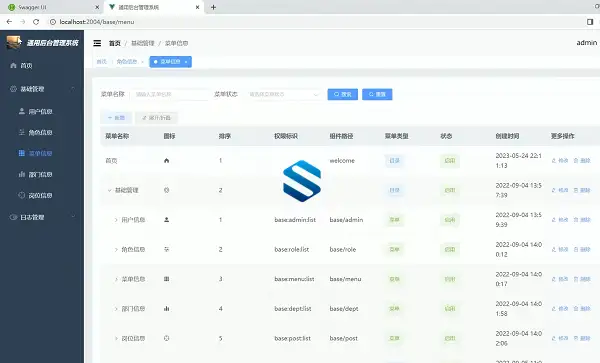Screen dimensions: 600x363
Task: Close the 角色信息 page tab
Action: tap(142, 62)
